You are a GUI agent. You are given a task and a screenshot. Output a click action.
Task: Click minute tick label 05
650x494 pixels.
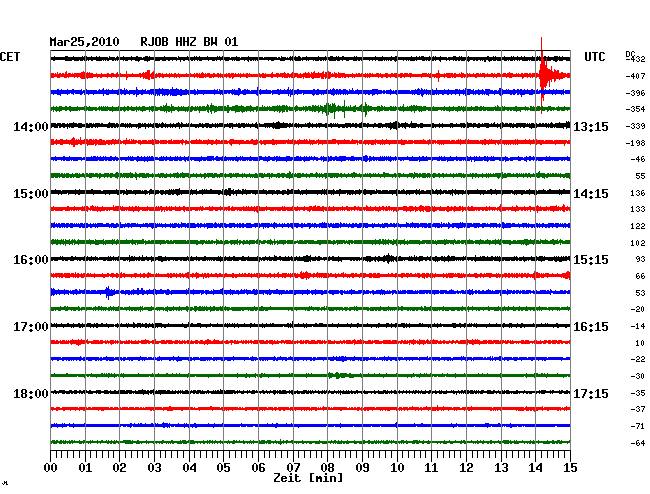tap(223, 468)
